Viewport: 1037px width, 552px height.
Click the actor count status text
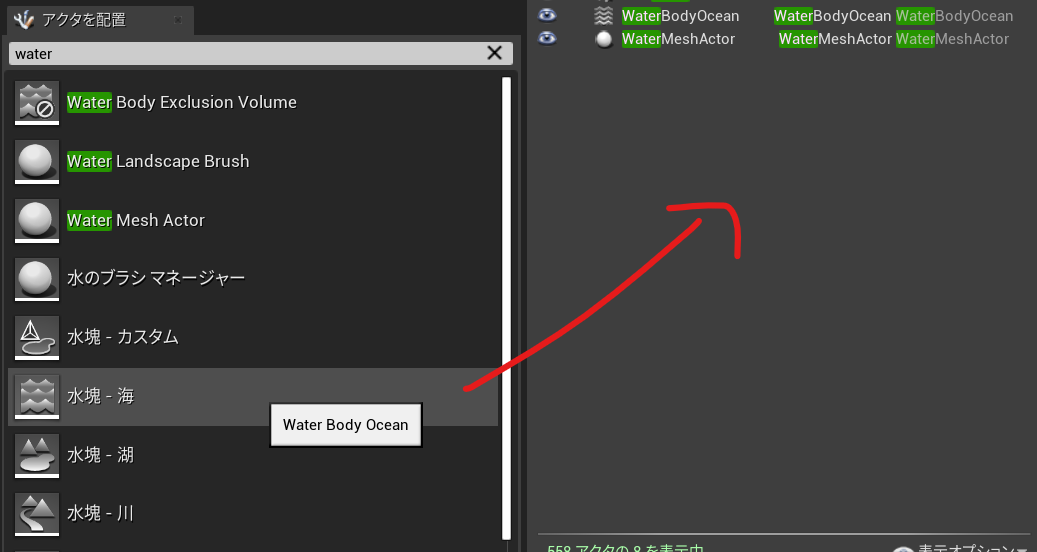click(626, 549)
